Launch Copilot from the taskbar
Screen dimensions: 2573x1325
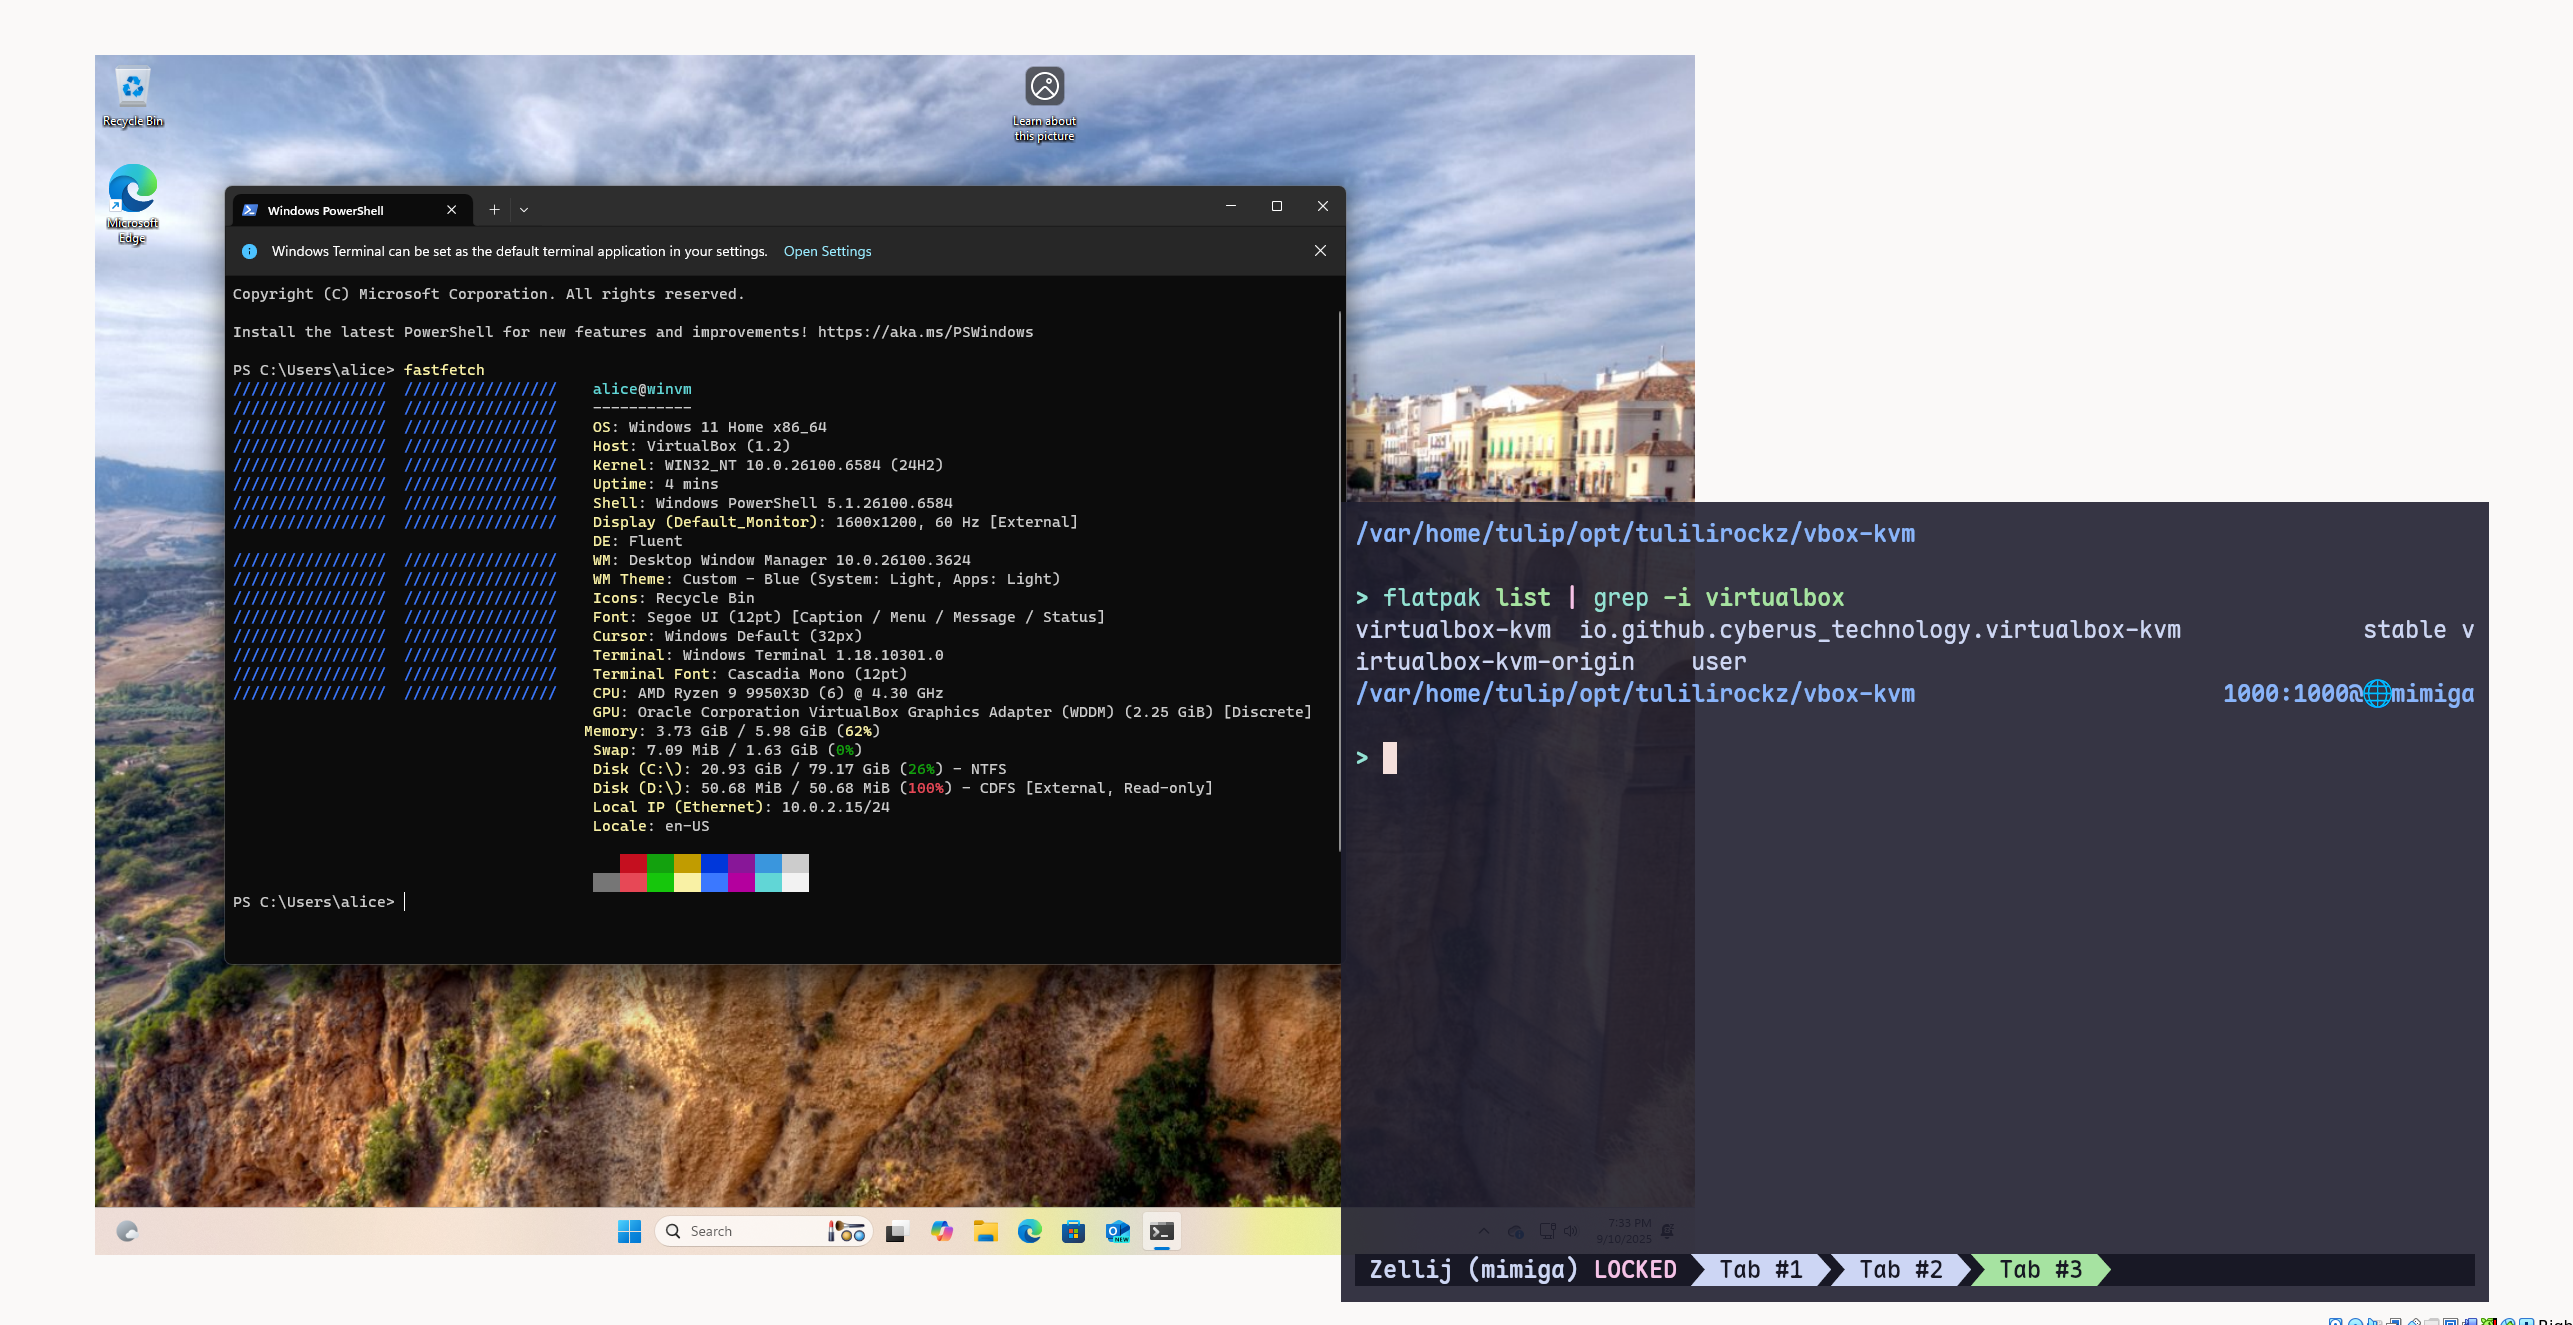pyautogui.click(x=941, y=1231)
